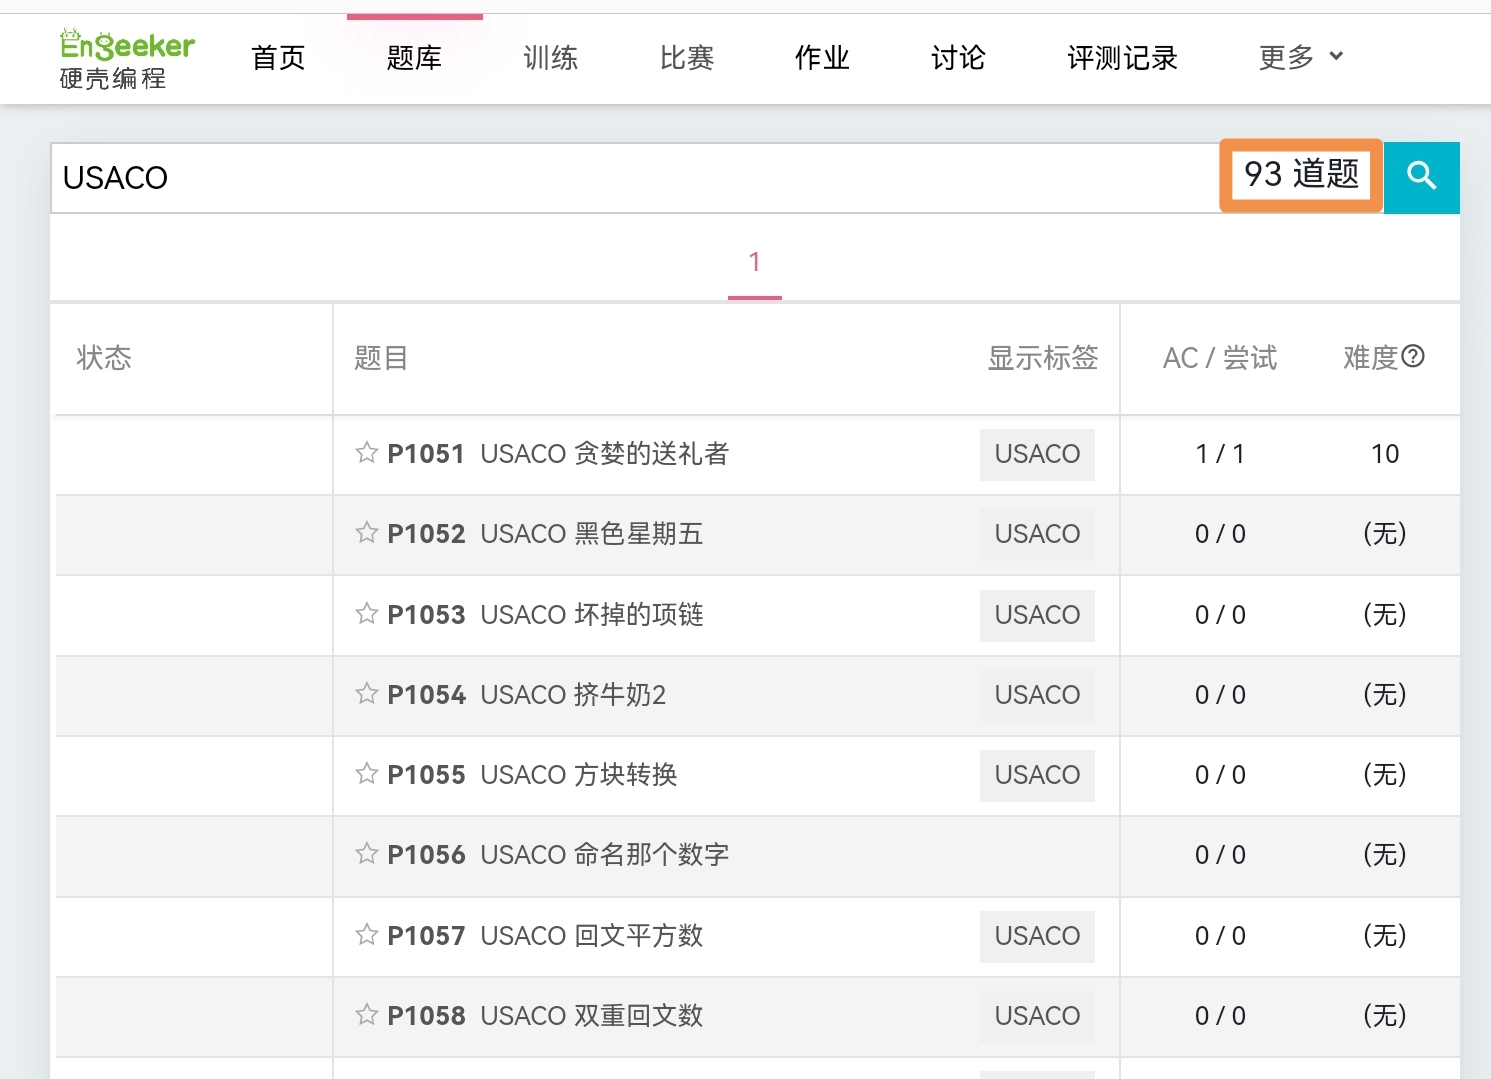The image size is (1491, 1079).
Task: Click the 1 / 1 value for P1051
Action: [1220, 454]
